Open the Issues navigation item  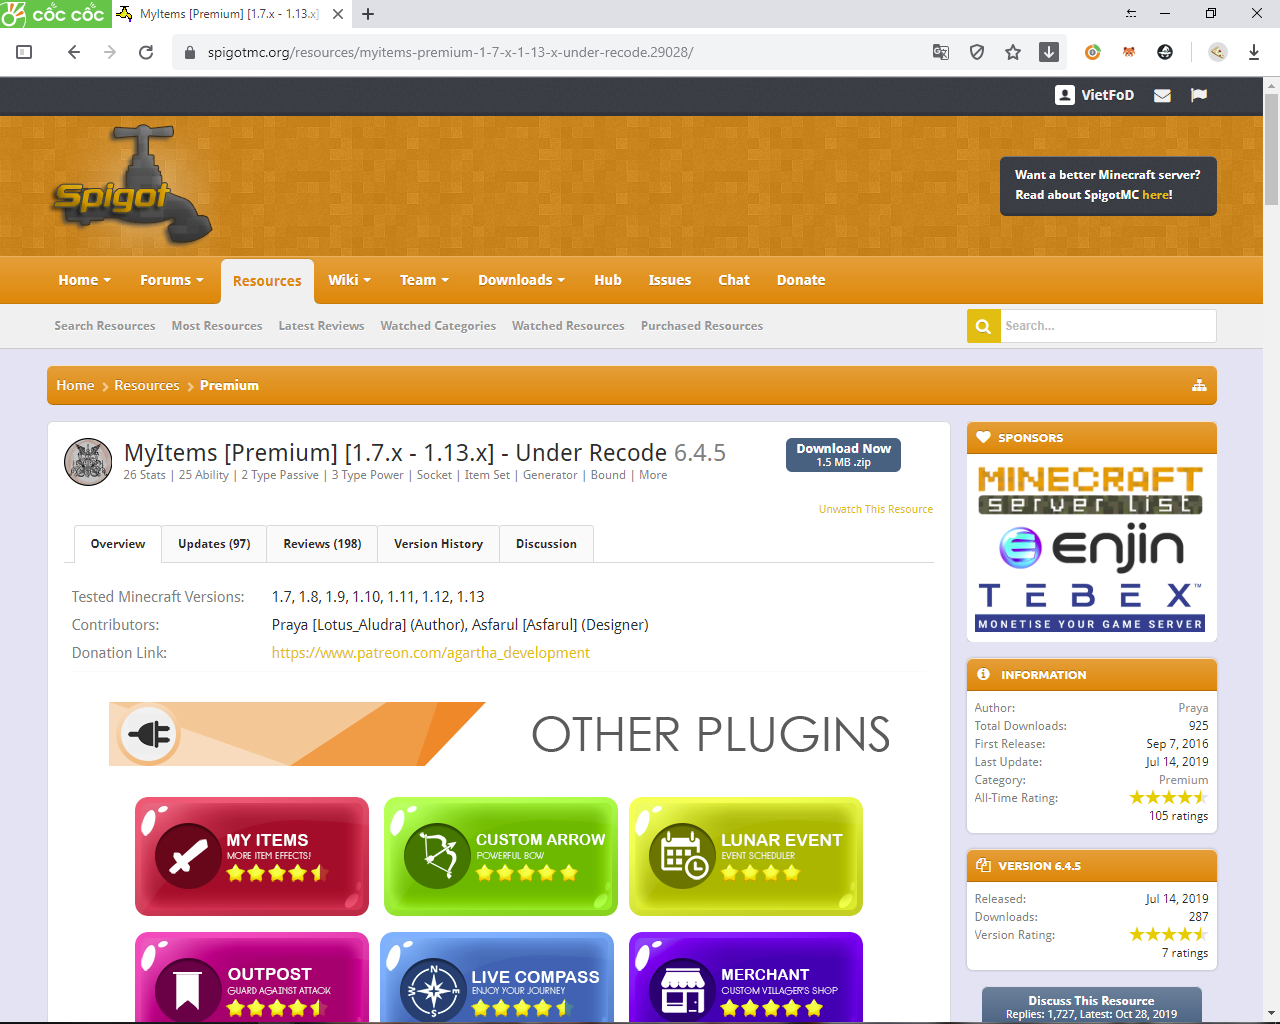[670, 280]
